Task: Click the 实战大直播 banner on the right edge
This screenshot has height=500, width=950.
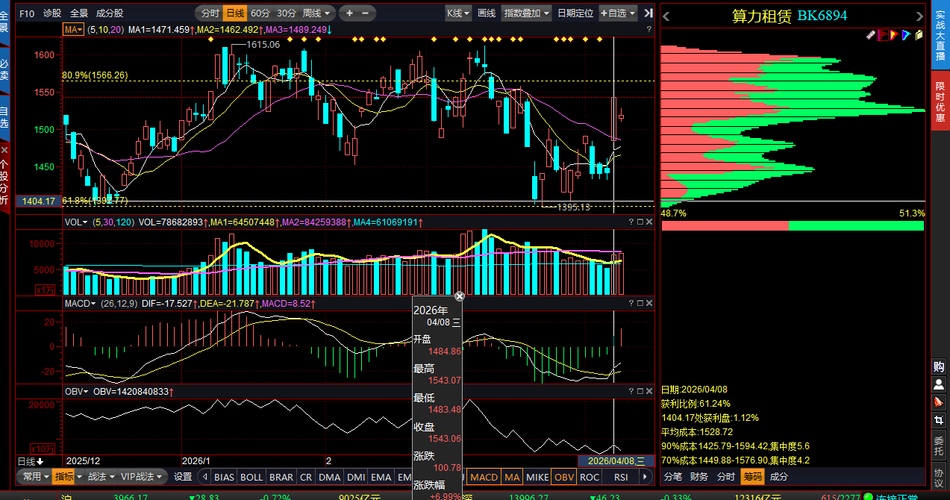Action: (940, 35)
